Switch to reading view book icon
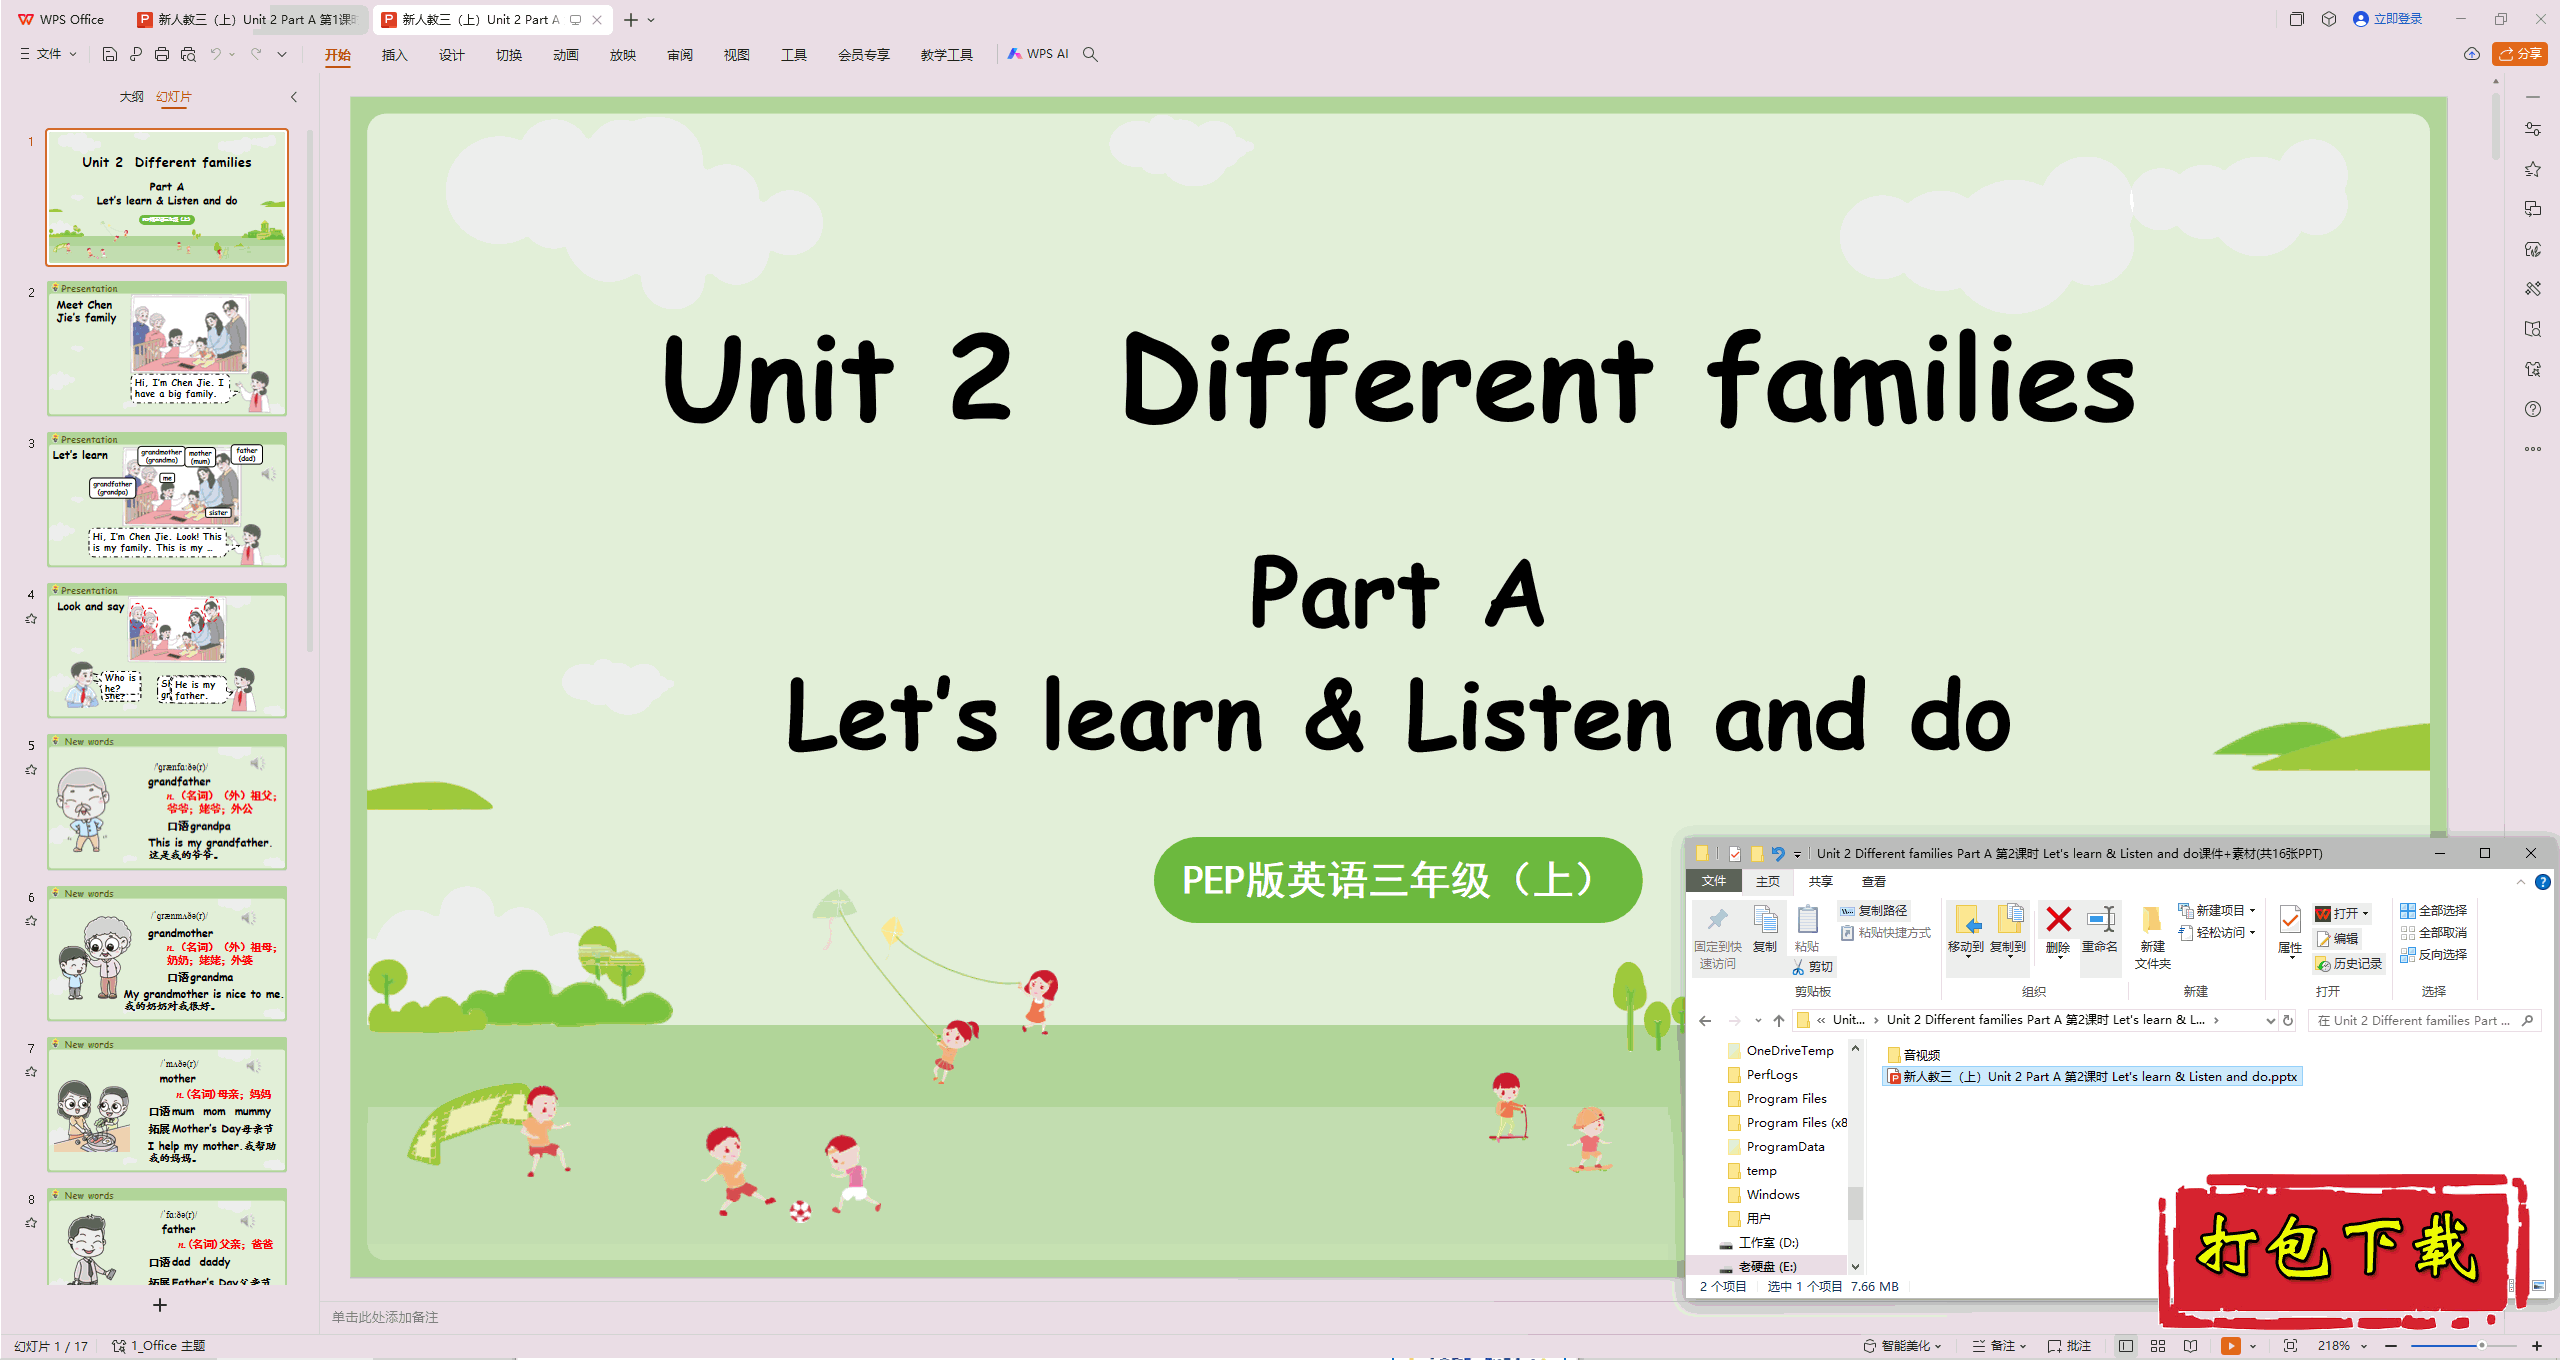Image resolution: width=2560 pixels, height=1360 pixels. coord(2190,1346)
